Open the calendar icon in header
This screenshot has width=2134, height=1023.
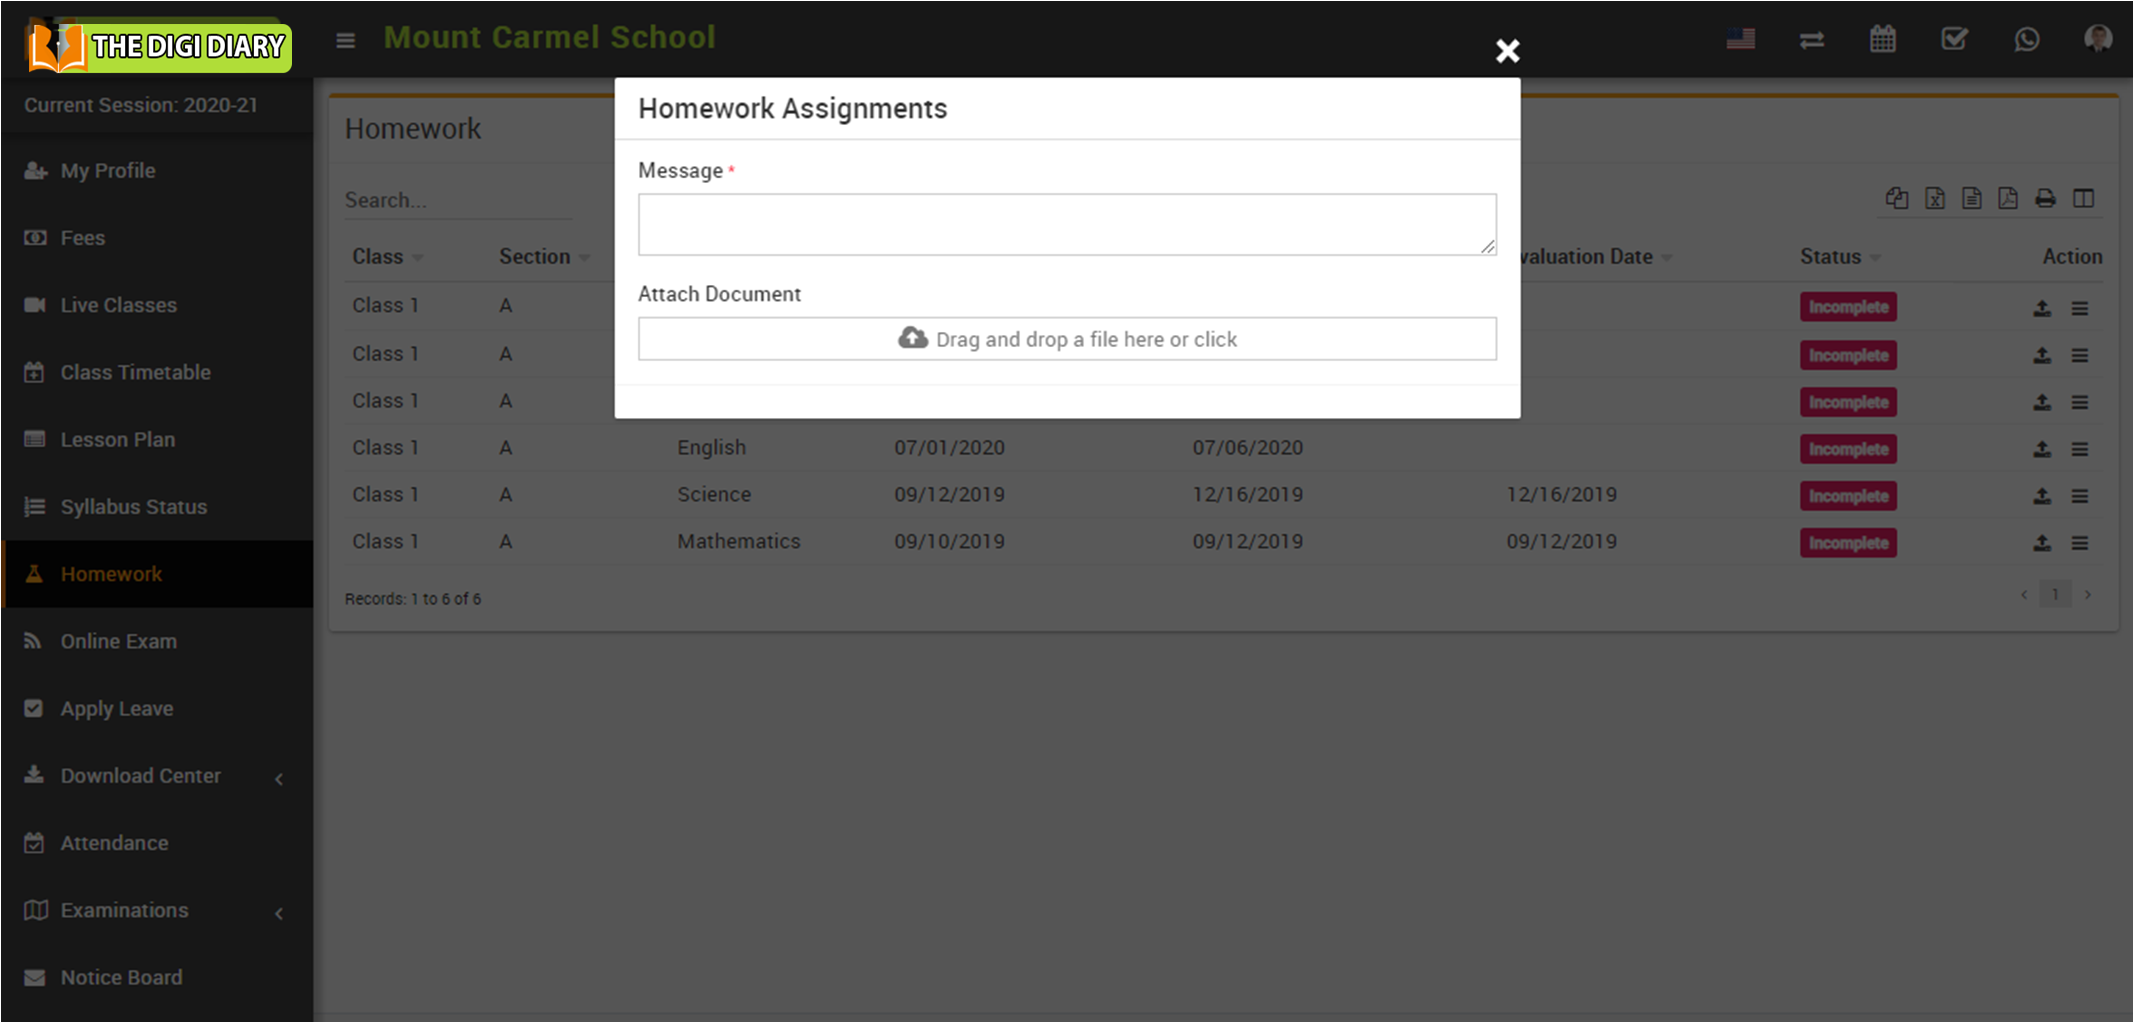pyautogui.click(x=1882, y=40)
